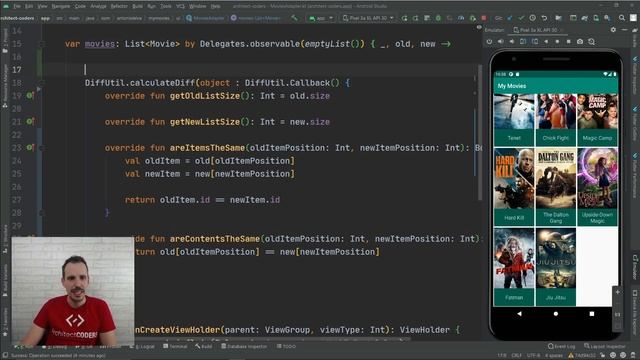The width and height of the screenshot is (640, 360).
Task: Click the Apply Code Changes icon
Action: (416, 18)
